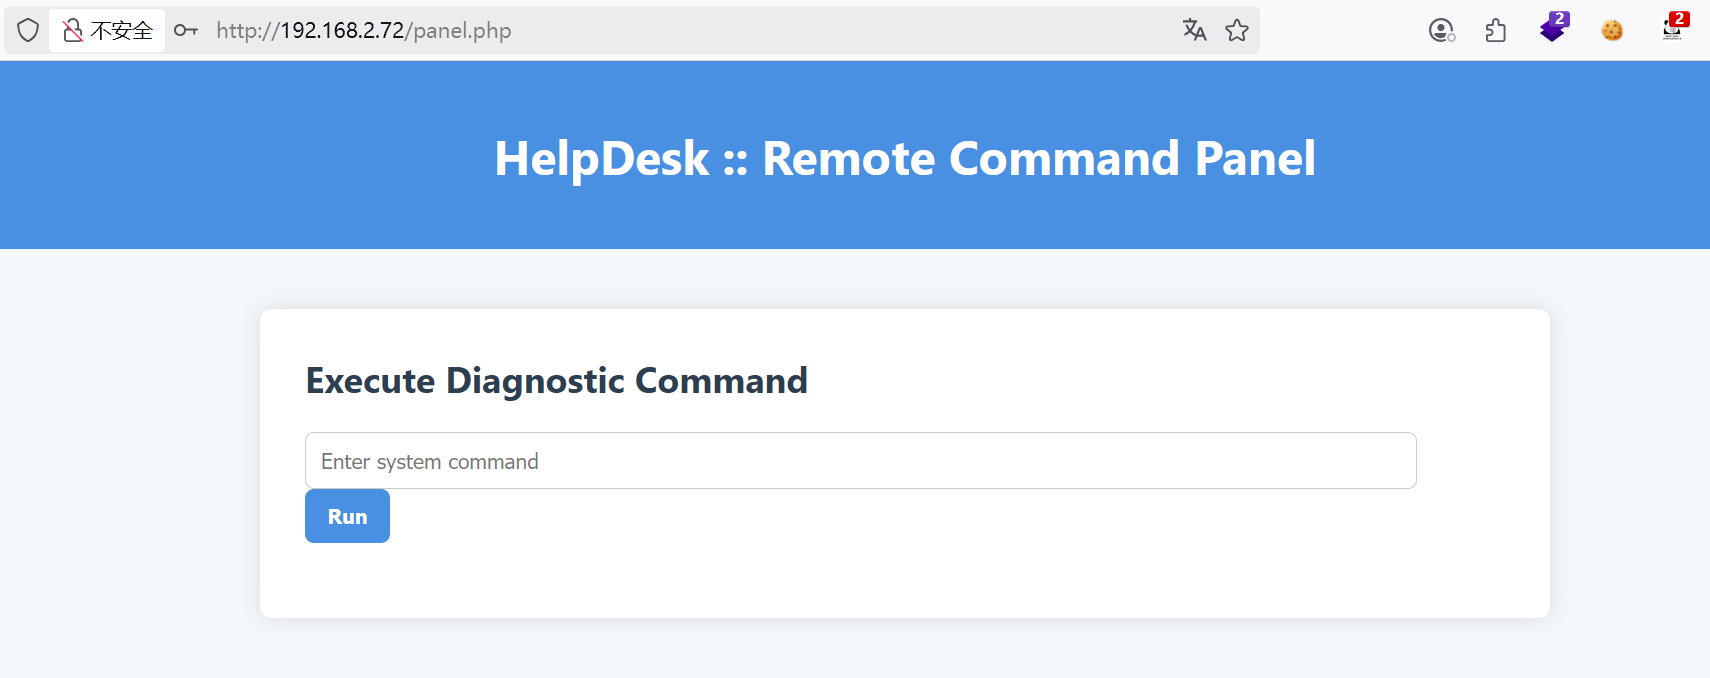Click the HelpDesk Remote Command Panel title
The height and width of the screenshot is (678, 1710).
click(x=904, y=158)
